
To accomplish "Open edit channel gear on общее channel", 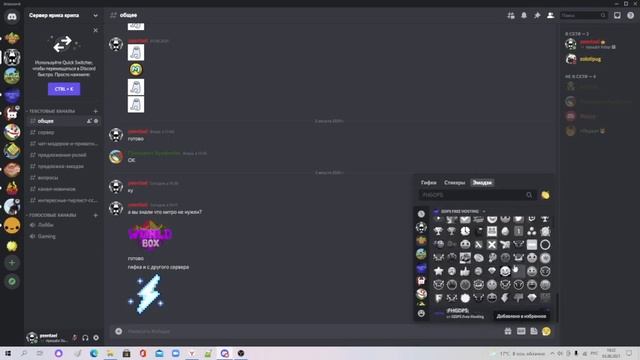I will [96, 121].
